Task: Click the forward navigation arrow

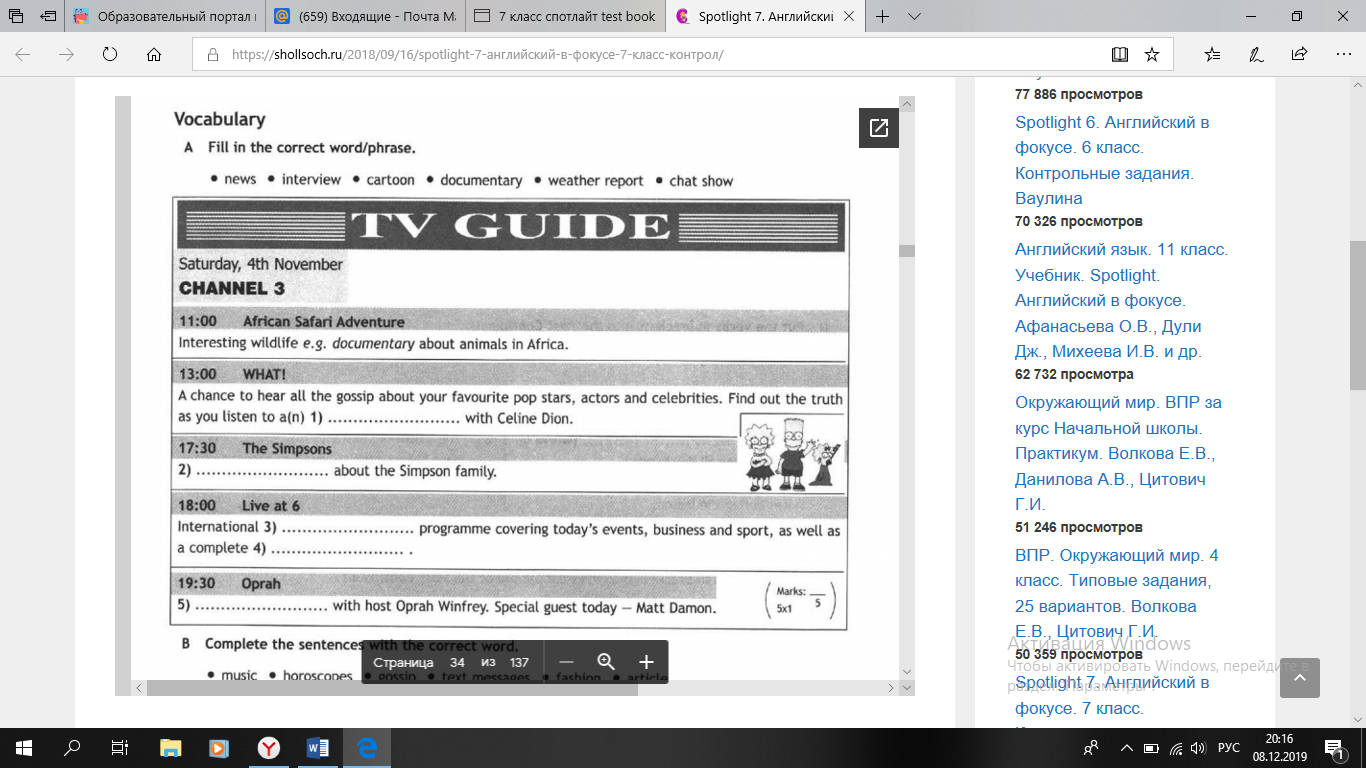Action: pos(67,55)
